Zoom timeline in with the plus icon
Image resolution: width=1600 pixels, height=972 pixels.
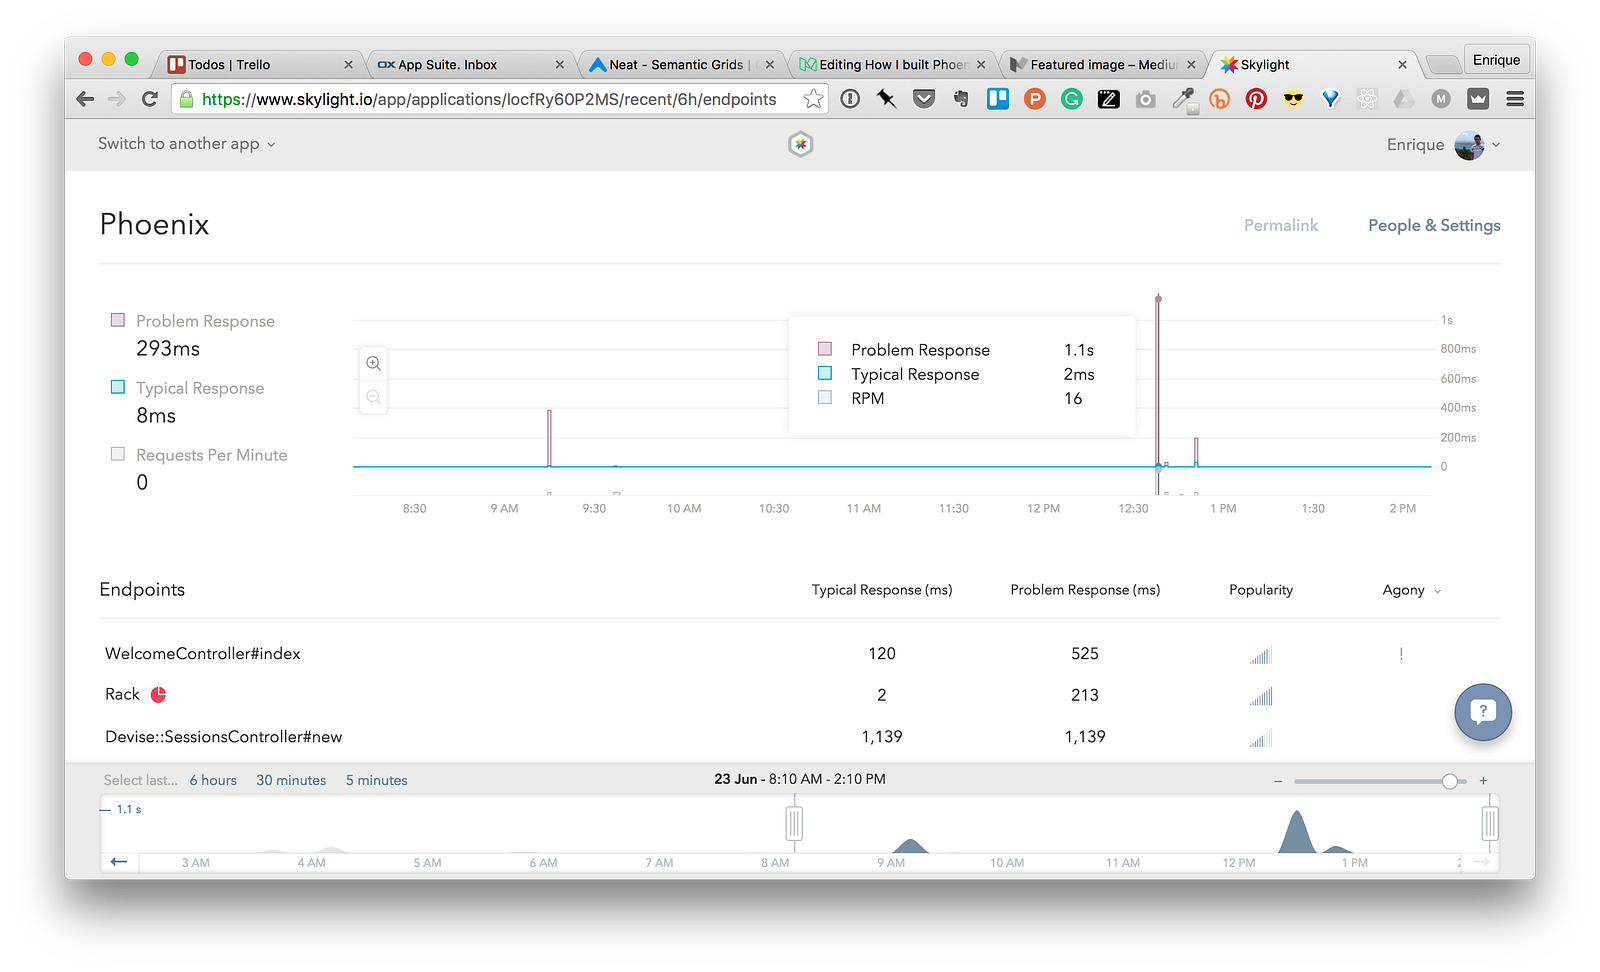click(x=1483, y=781)
